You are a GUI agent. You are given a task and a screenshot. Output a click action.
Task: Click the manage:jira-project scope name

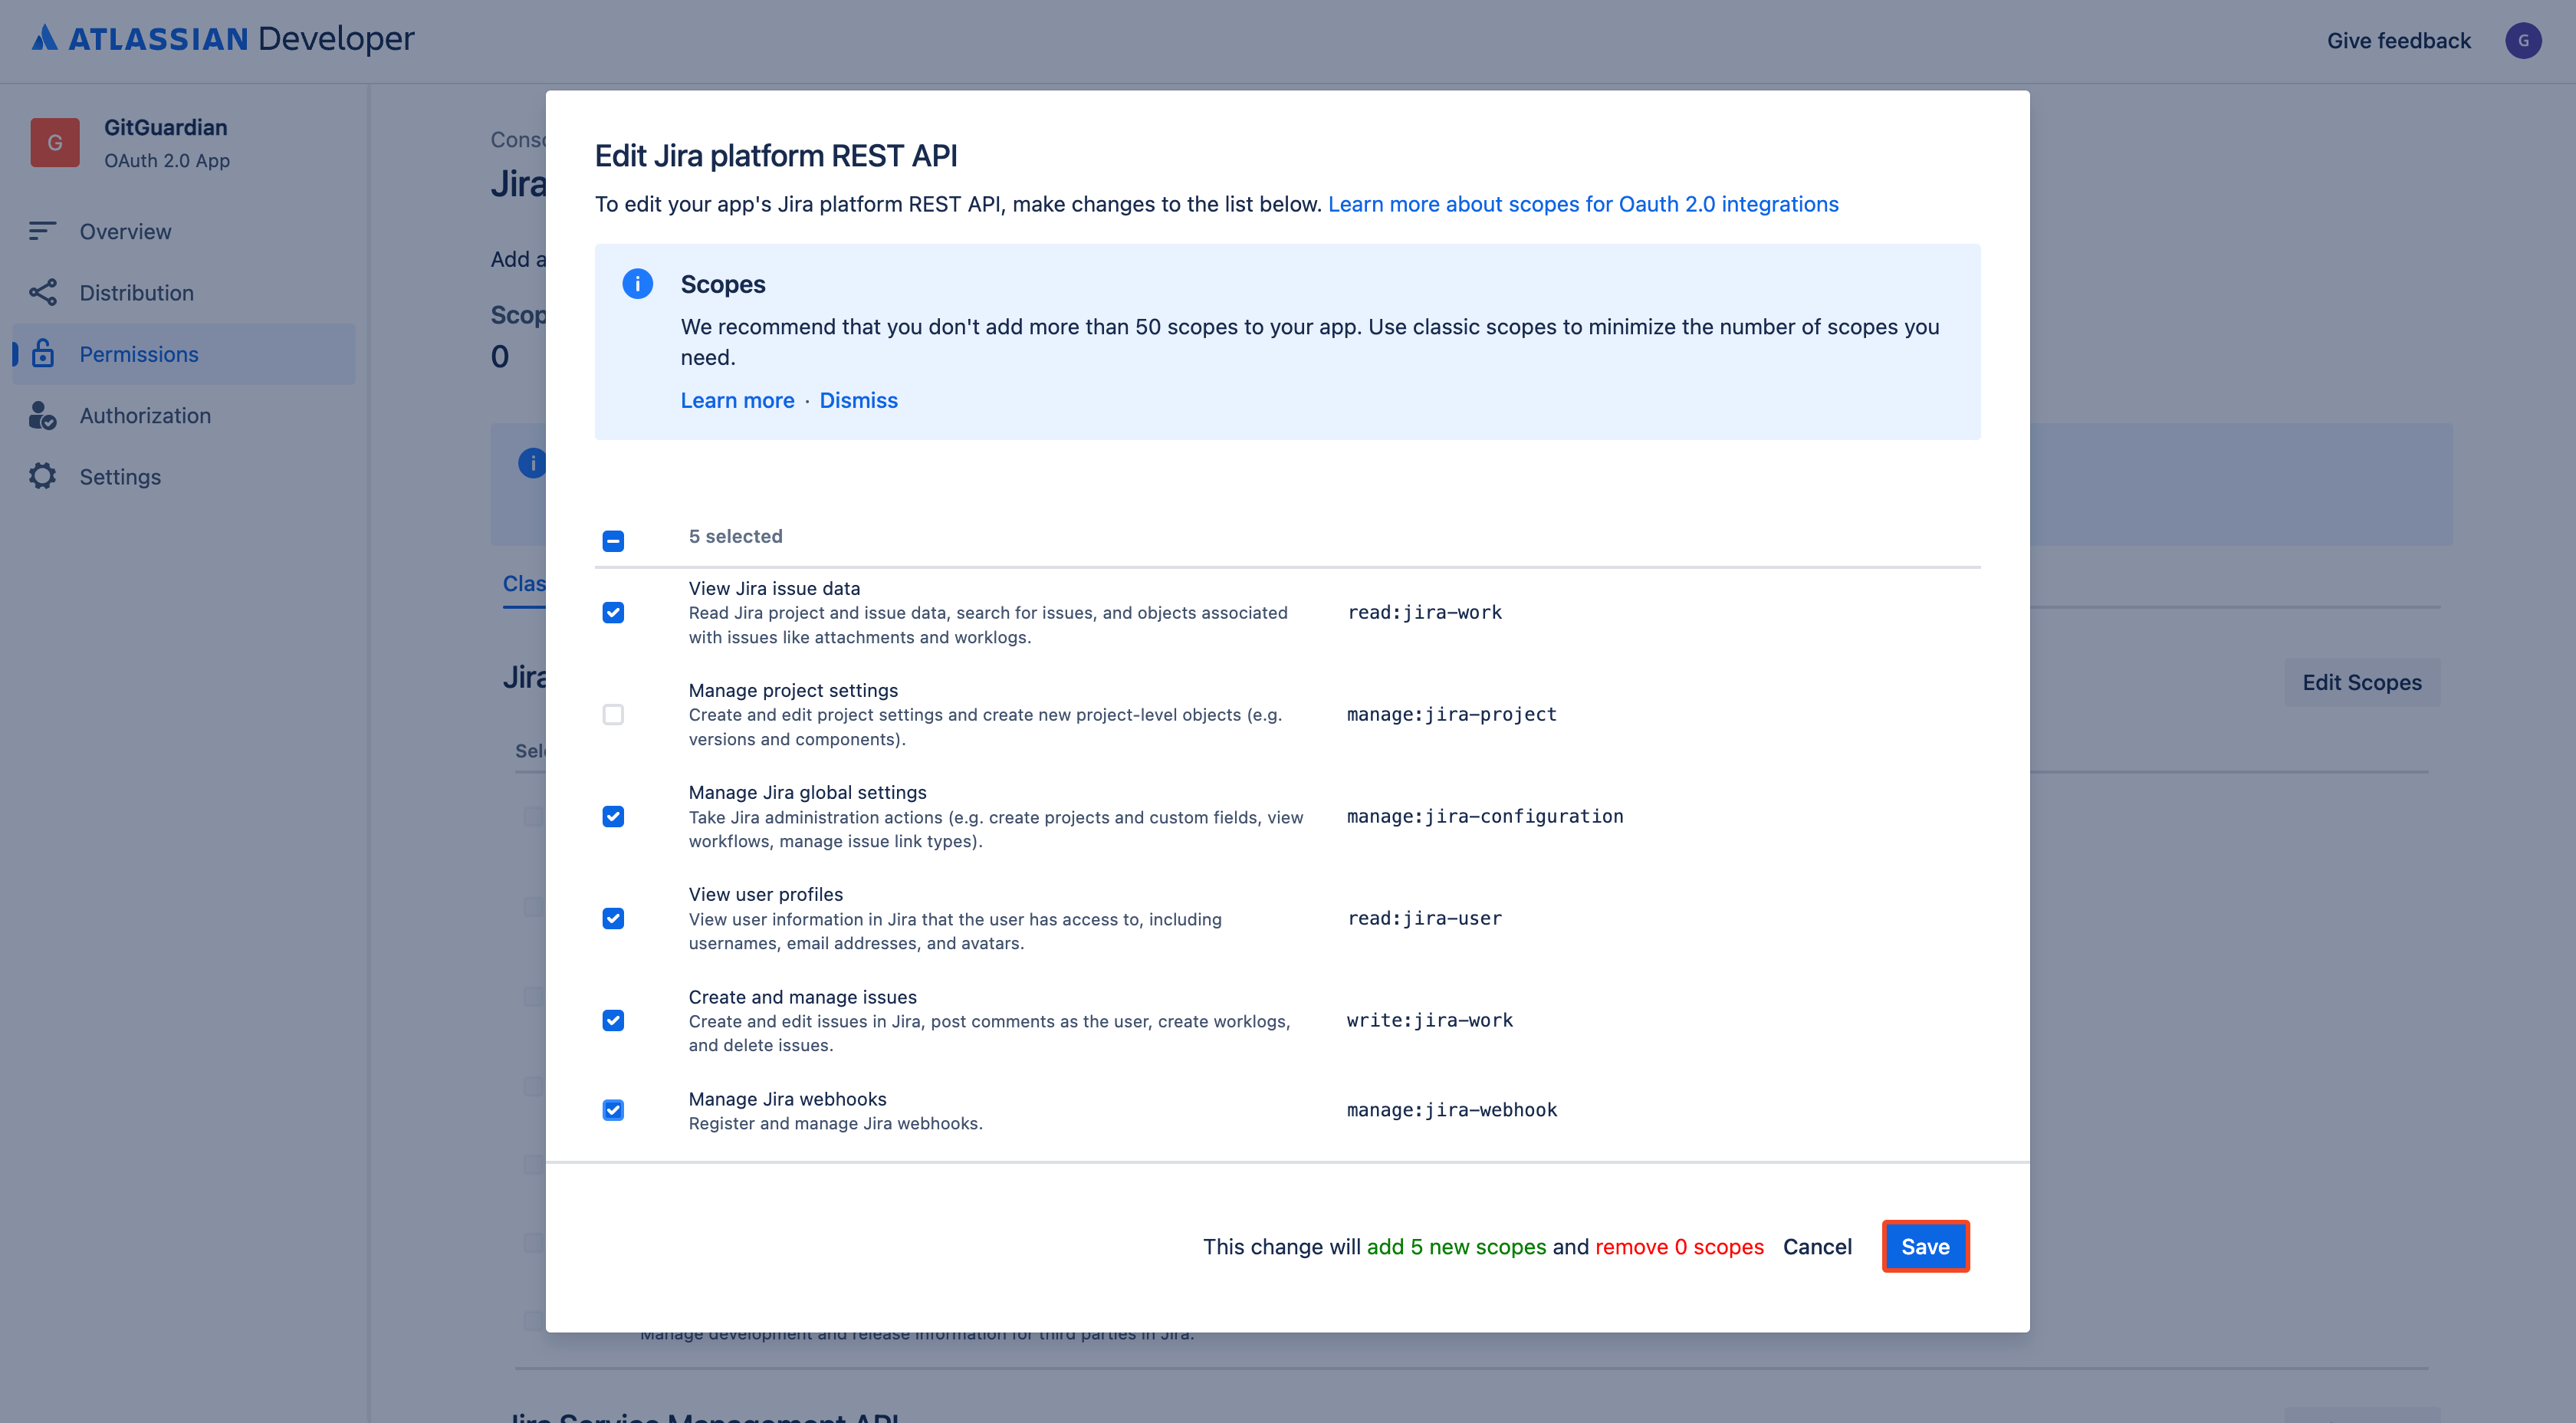(1451, 714)
